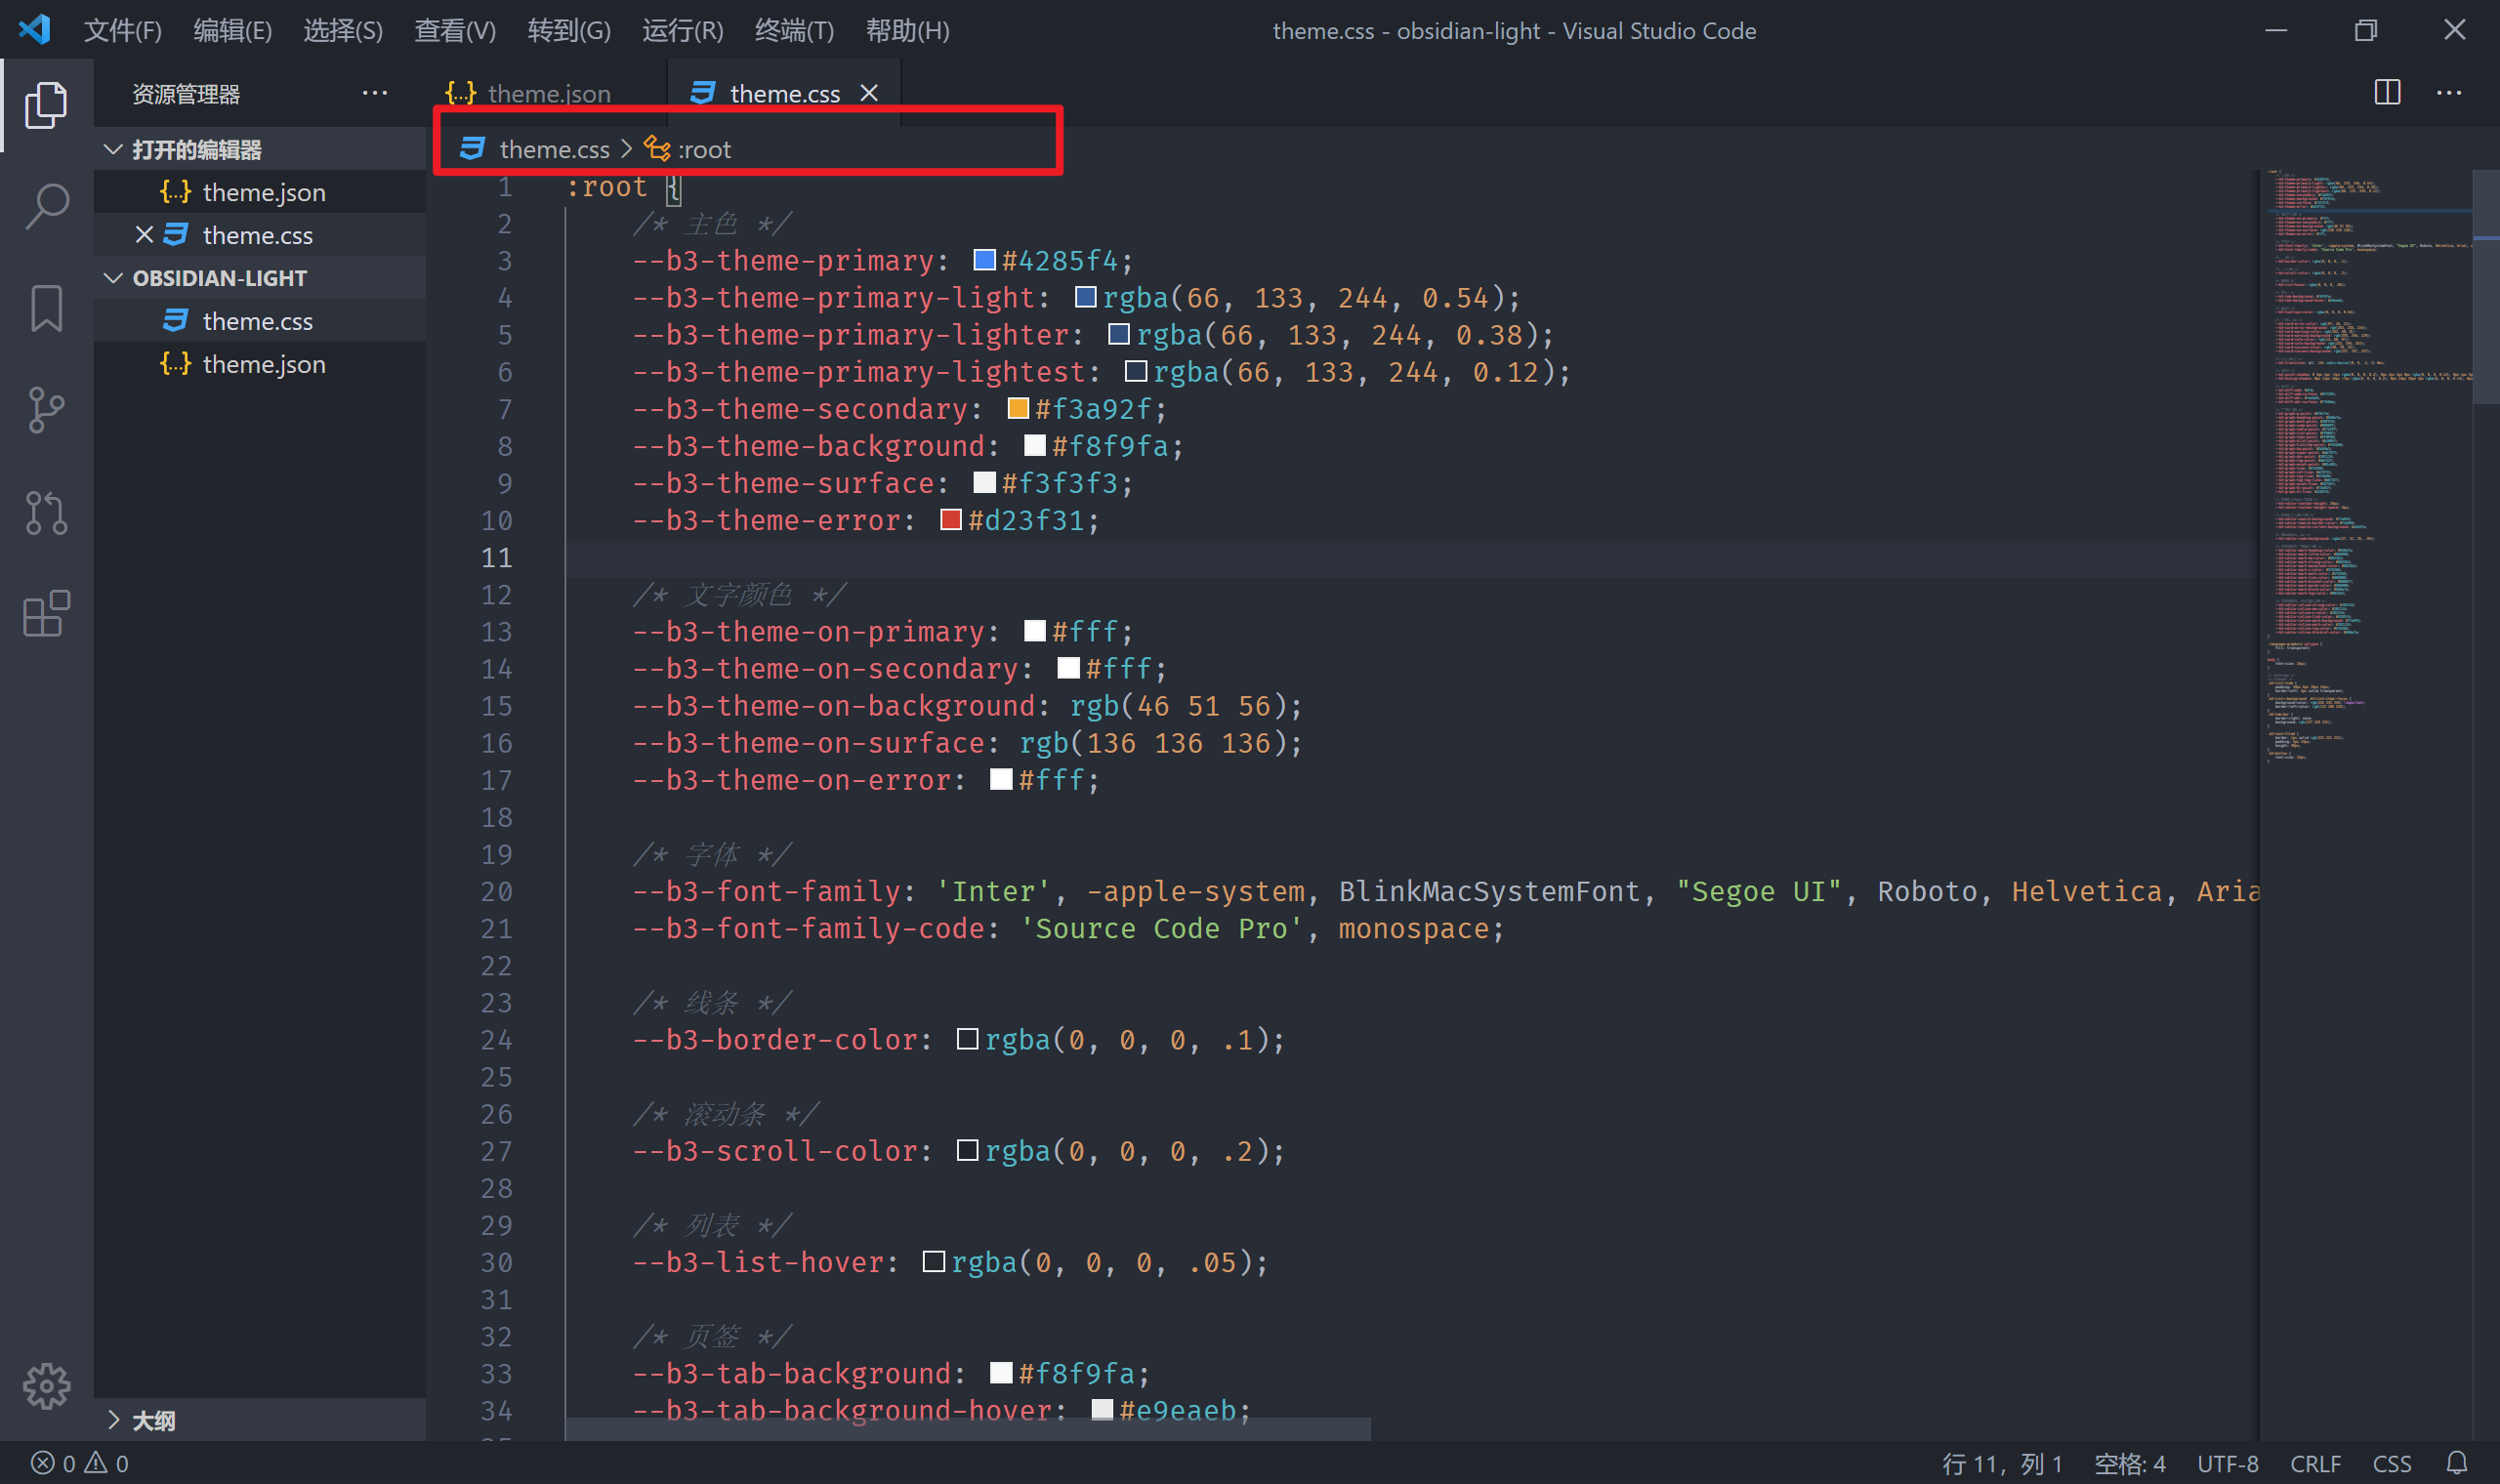This screenshot has width=2500, height=1484.
Task: Open the Search view in activity bar
Action: pyautogui.click(x=46, y=207)
